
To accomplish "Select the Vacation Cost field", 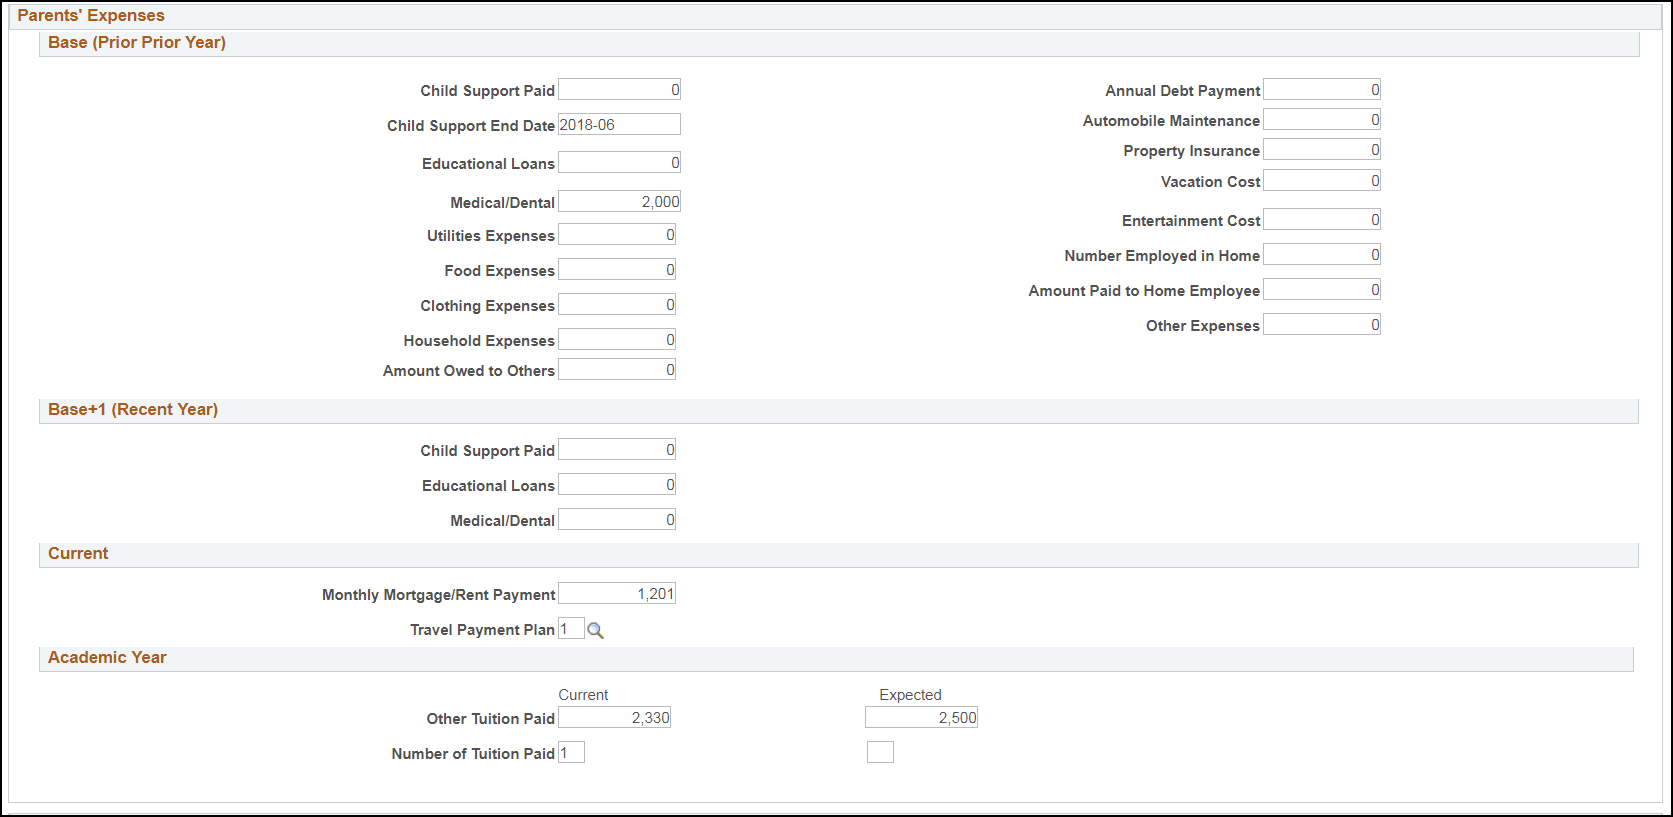I will click(1322, 181).
